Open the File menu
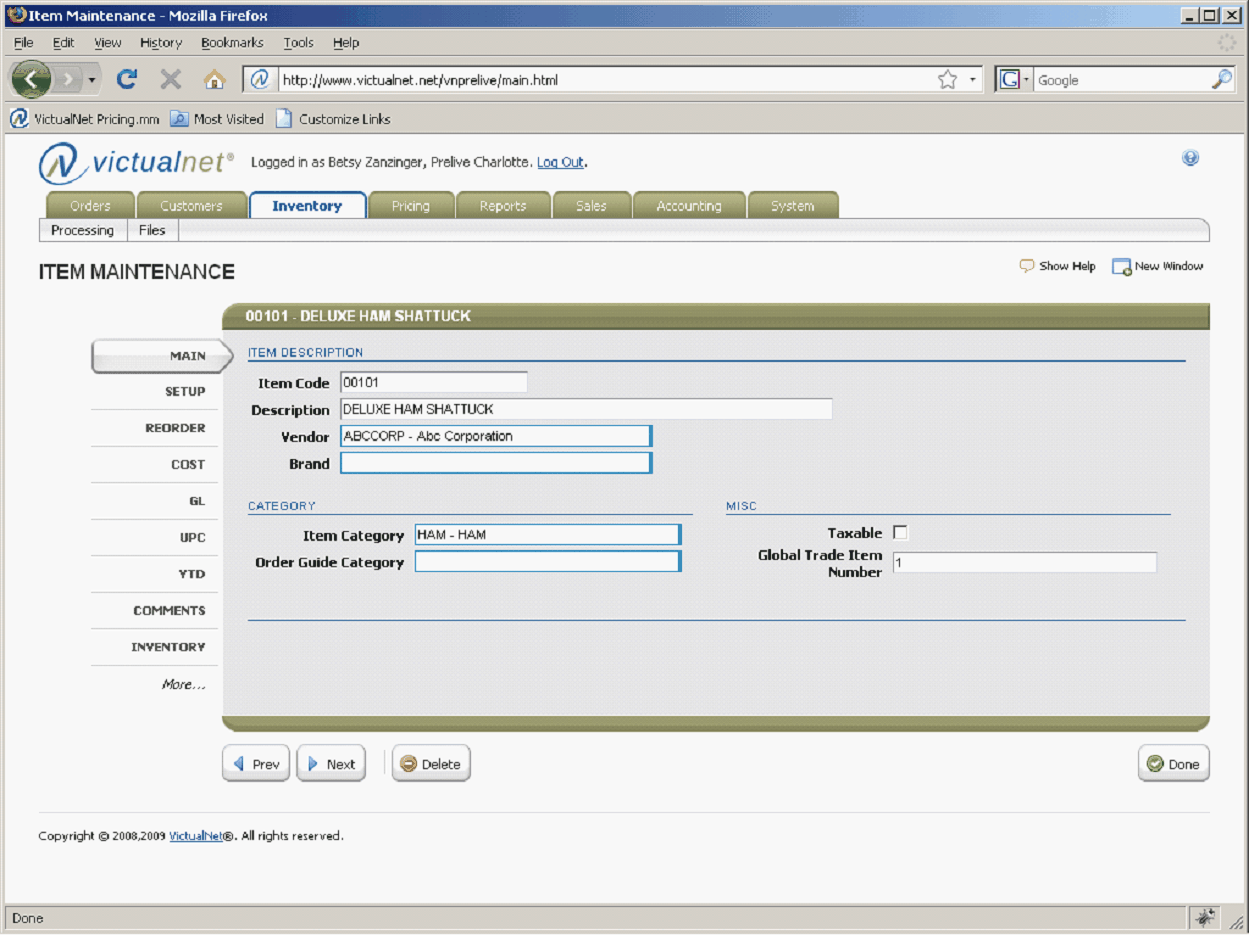 pos(24,43)
